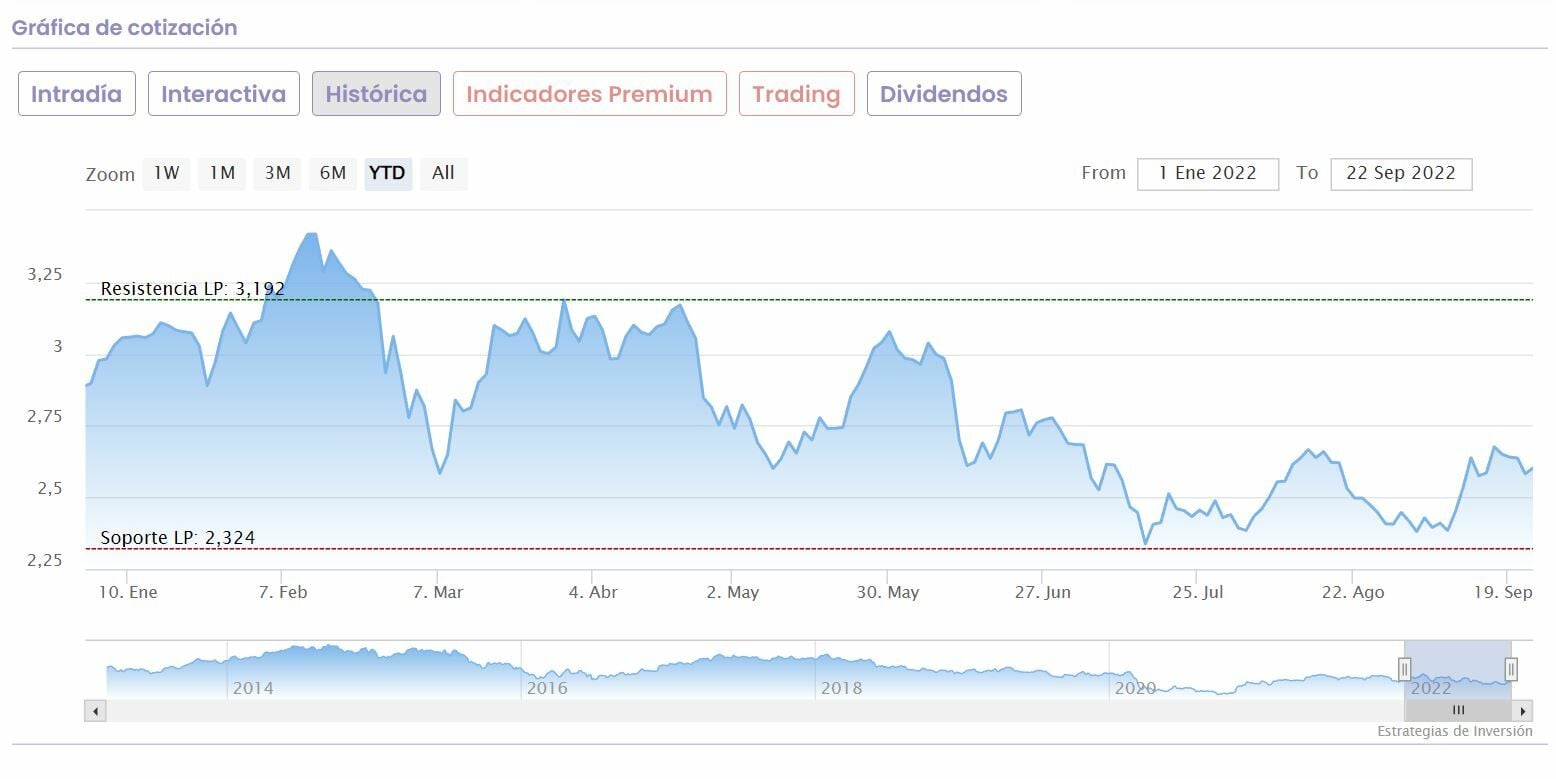Click the From date field
The image size is (1556, 779).
coord(1207,173)
